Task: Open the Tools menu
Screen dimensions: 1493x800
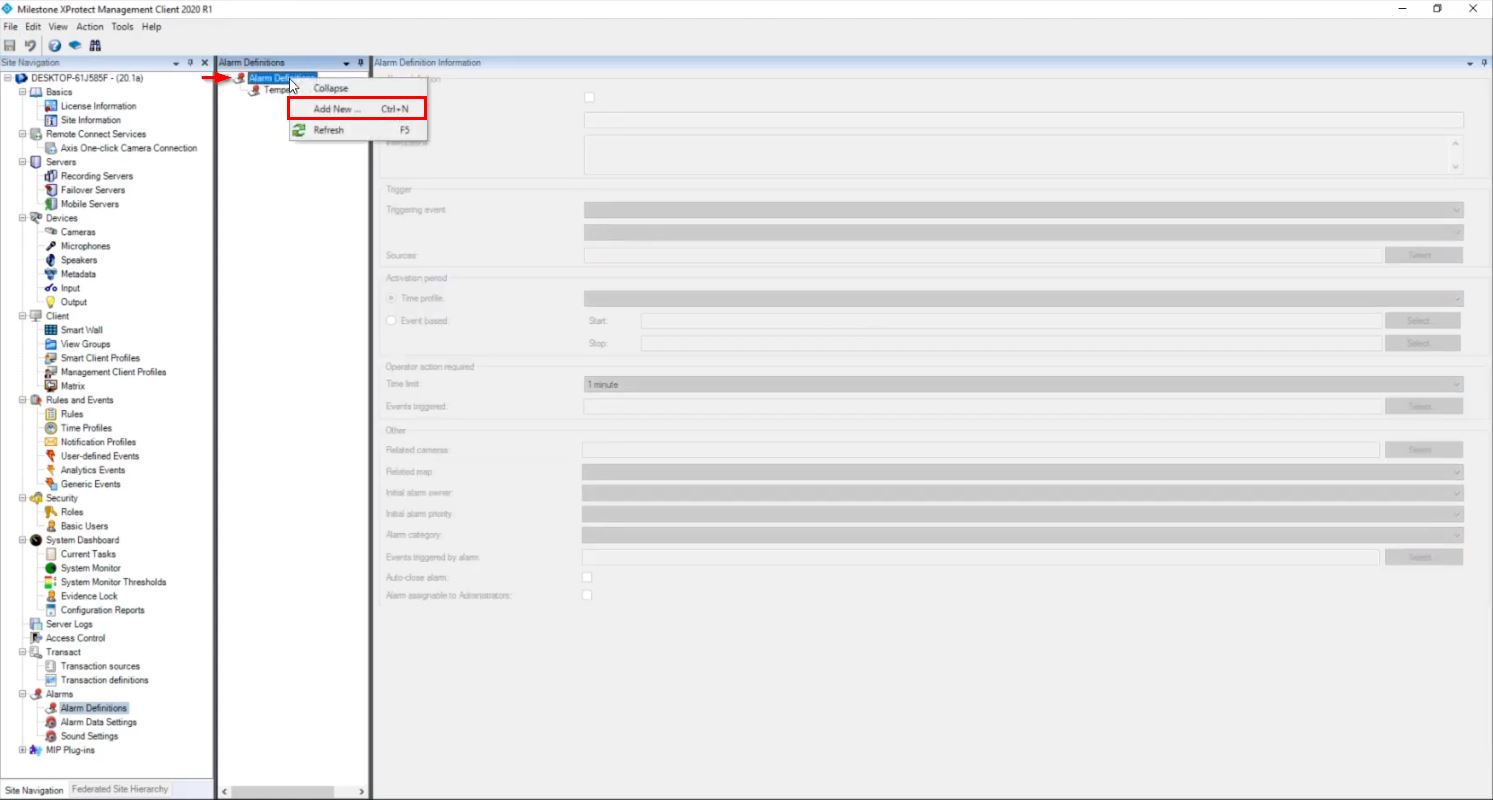Action: tap(122, 27)
